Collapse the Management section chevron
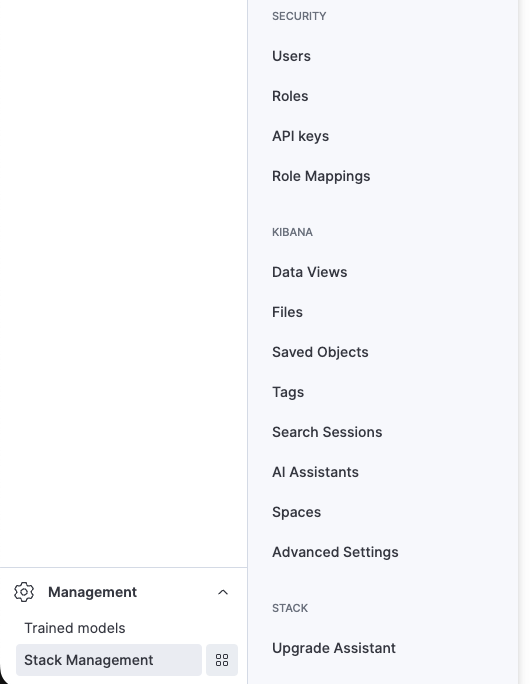The width and height of the screenshot is (532, 684). (x=223, y=592)
